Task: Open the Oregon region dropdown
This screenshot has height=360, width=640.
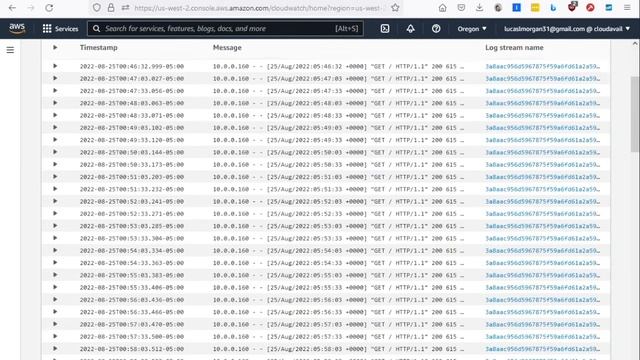Action: pyautogui.click(x=472, y=29)
